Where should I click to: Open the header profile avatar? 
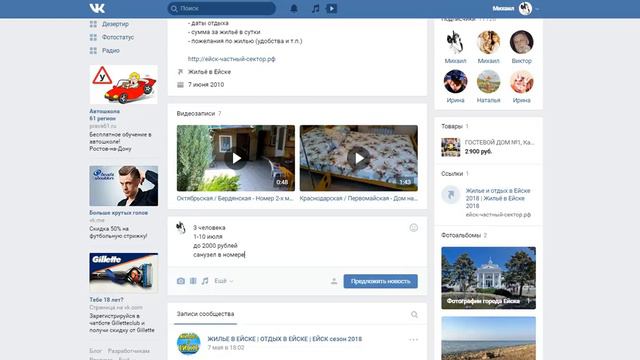[x=525, y=8]
